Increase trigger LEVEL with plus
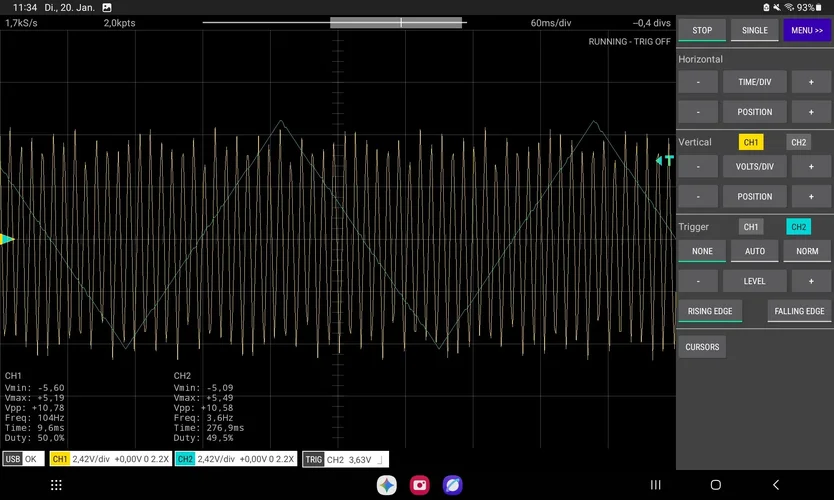834x500 pixels. [x=811, y=281]
